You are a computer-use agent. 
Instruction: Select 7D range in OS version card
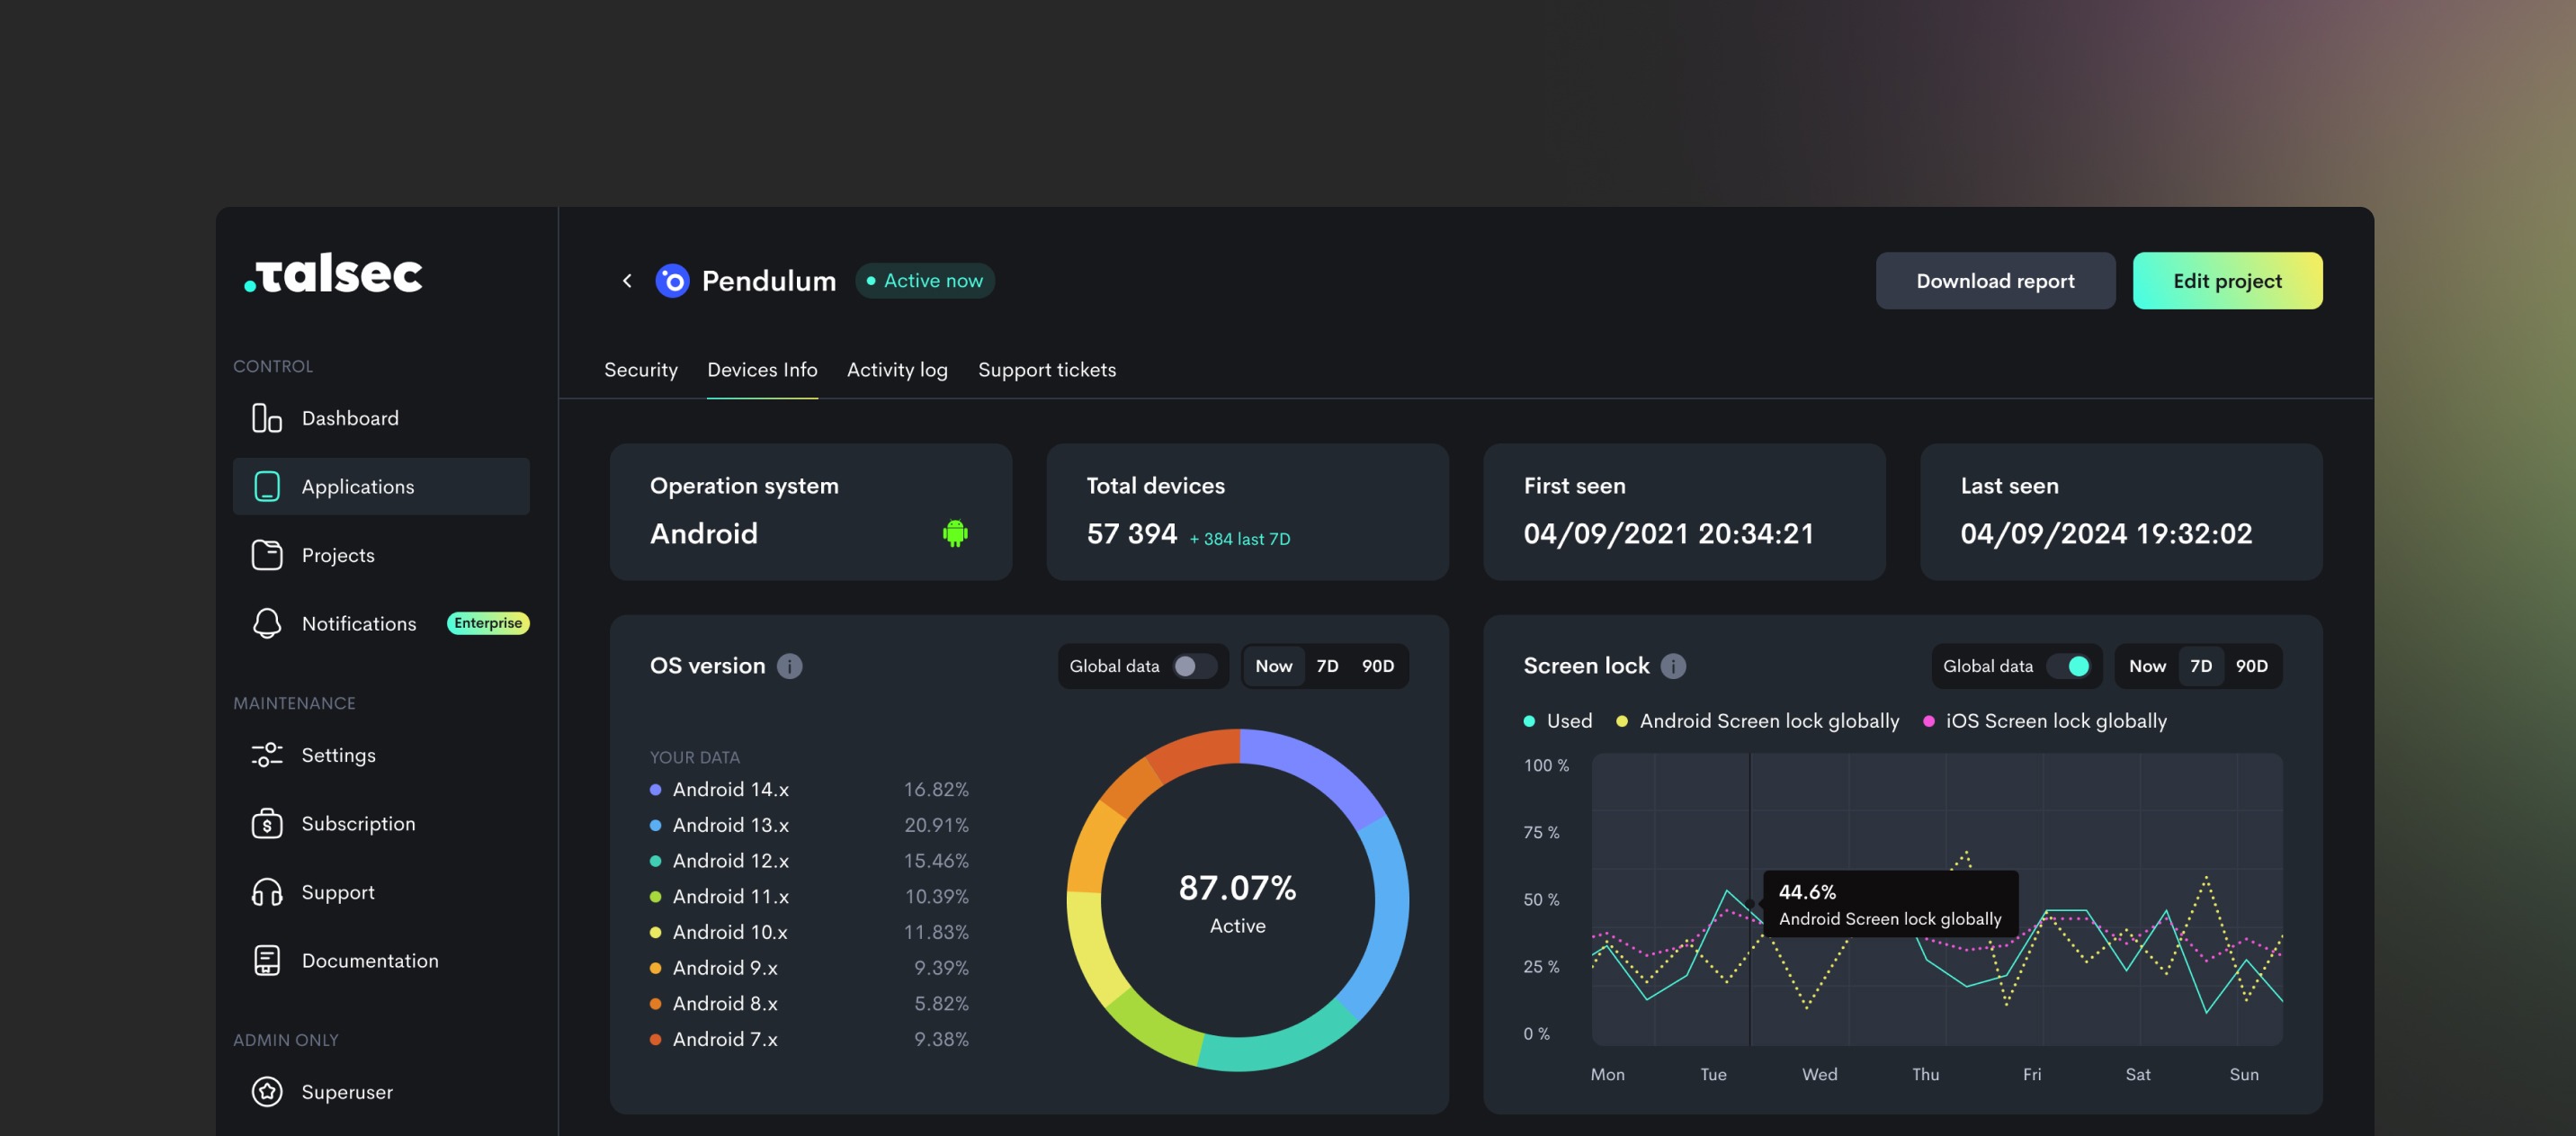(x=1326, y=666)
